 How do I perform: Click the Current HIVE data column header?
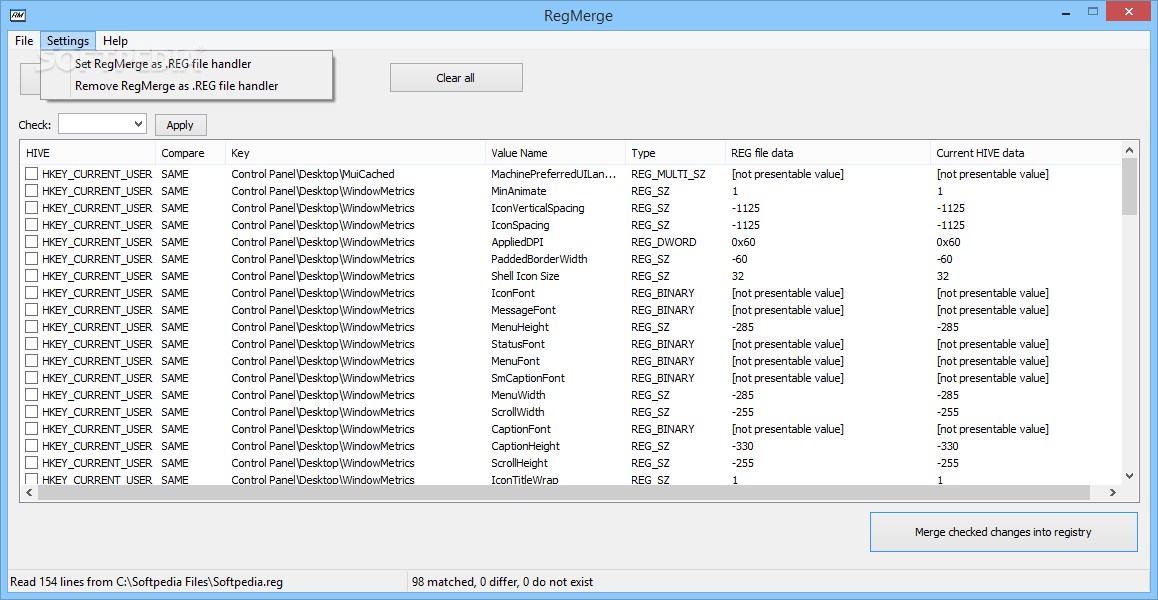point(1026,153)
